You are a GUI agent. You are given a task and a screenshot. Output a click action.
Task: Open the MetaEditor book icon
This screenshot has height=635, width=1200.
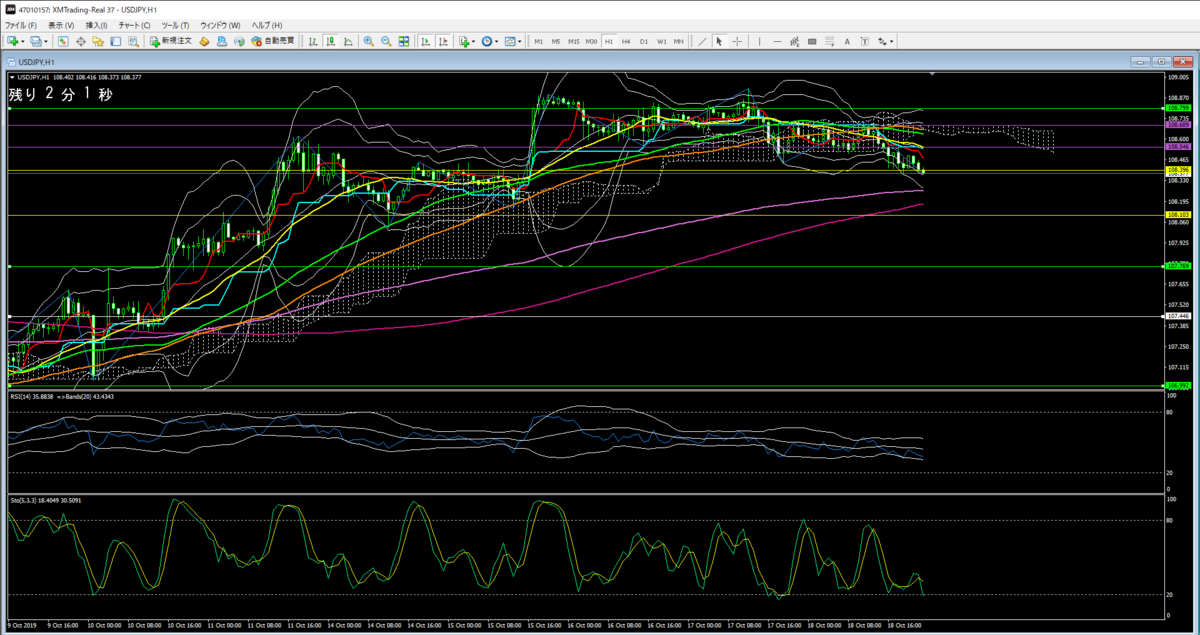pos(203,41)
